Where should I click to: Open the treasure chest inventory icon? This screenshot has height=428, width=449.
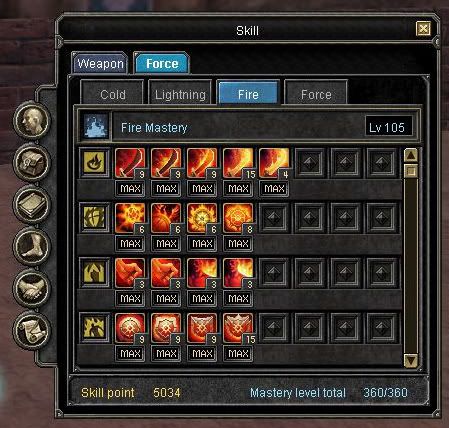[32, 162]
